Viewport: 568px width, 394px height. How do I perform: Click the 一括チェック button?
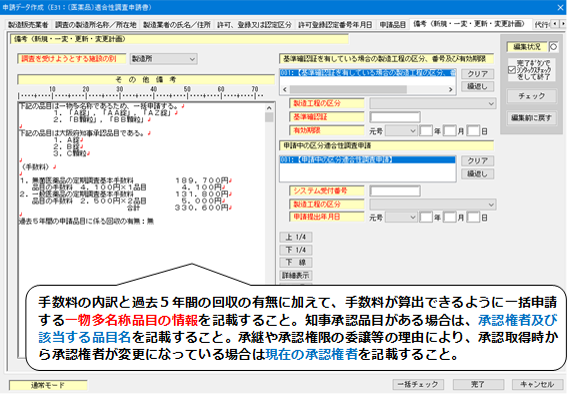tap(418, 384)
